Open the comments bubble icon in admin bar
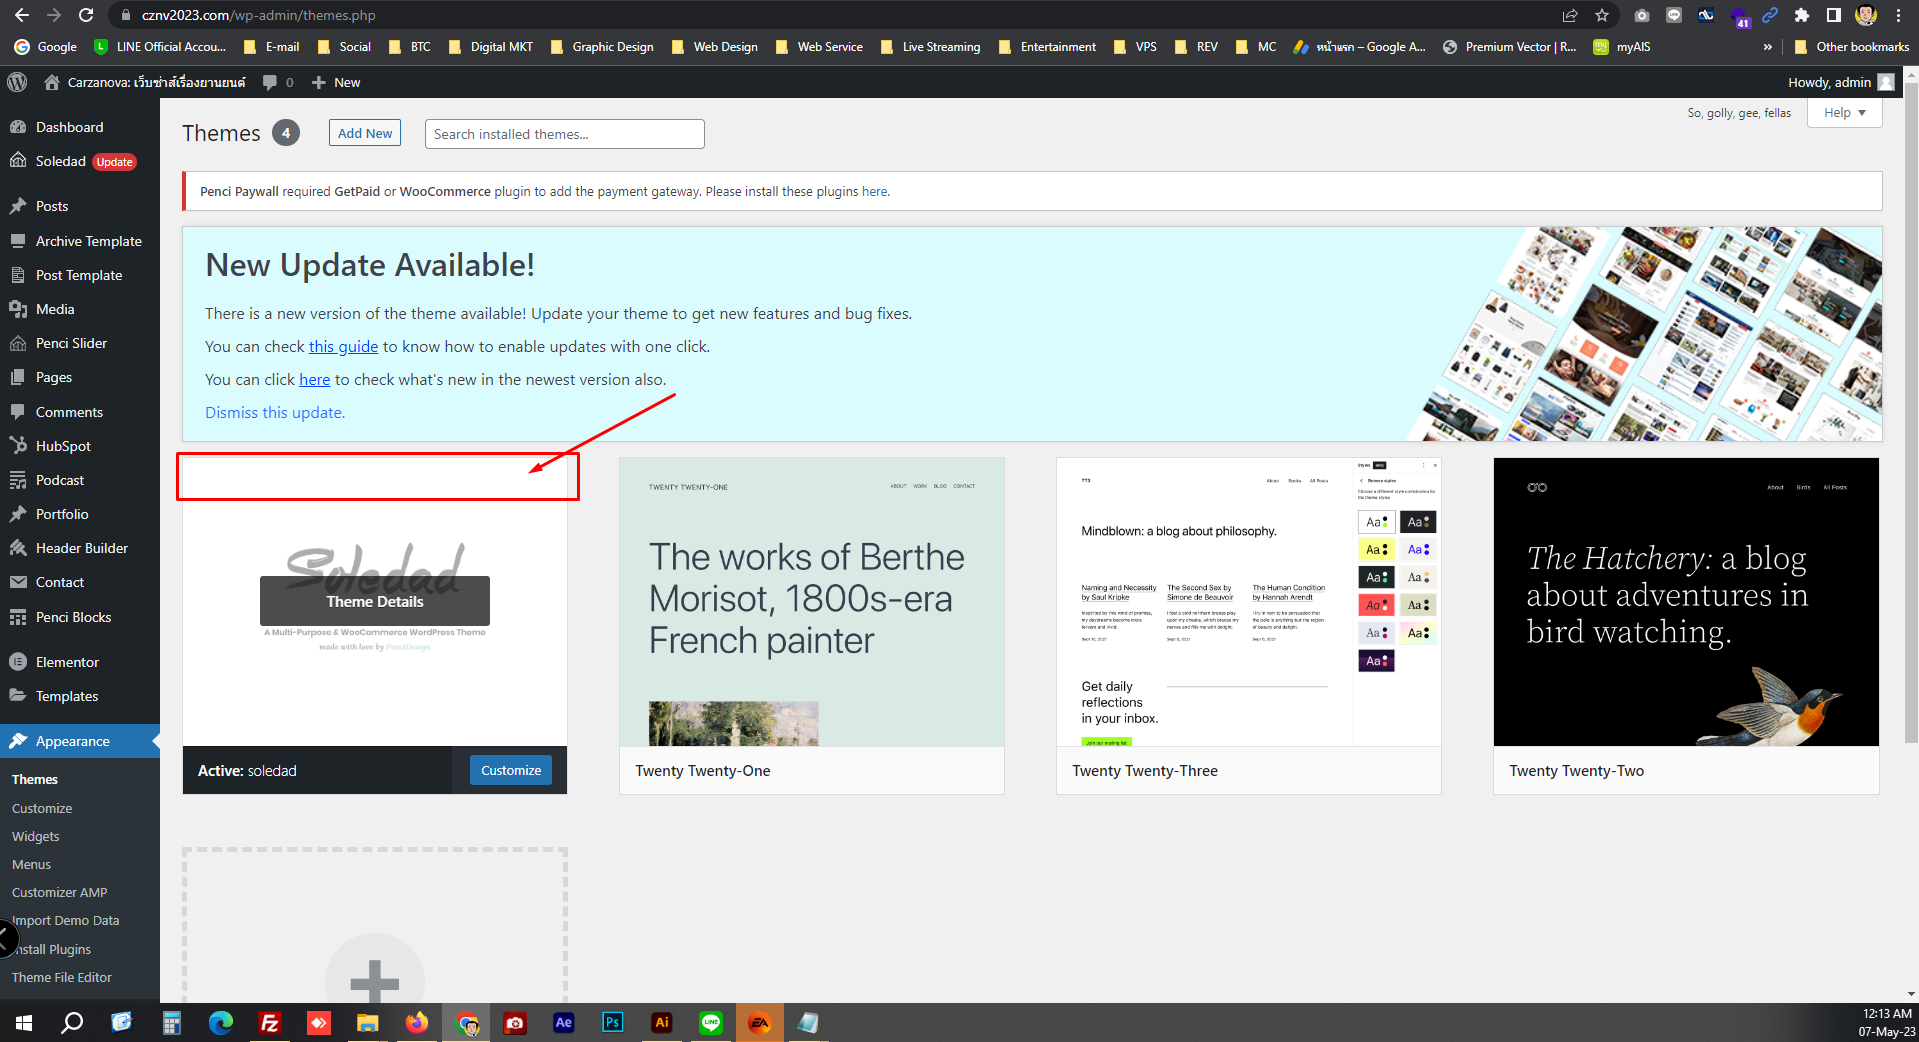The height and width of the screenshot is (1042, 1919). [x=277, y=82]
